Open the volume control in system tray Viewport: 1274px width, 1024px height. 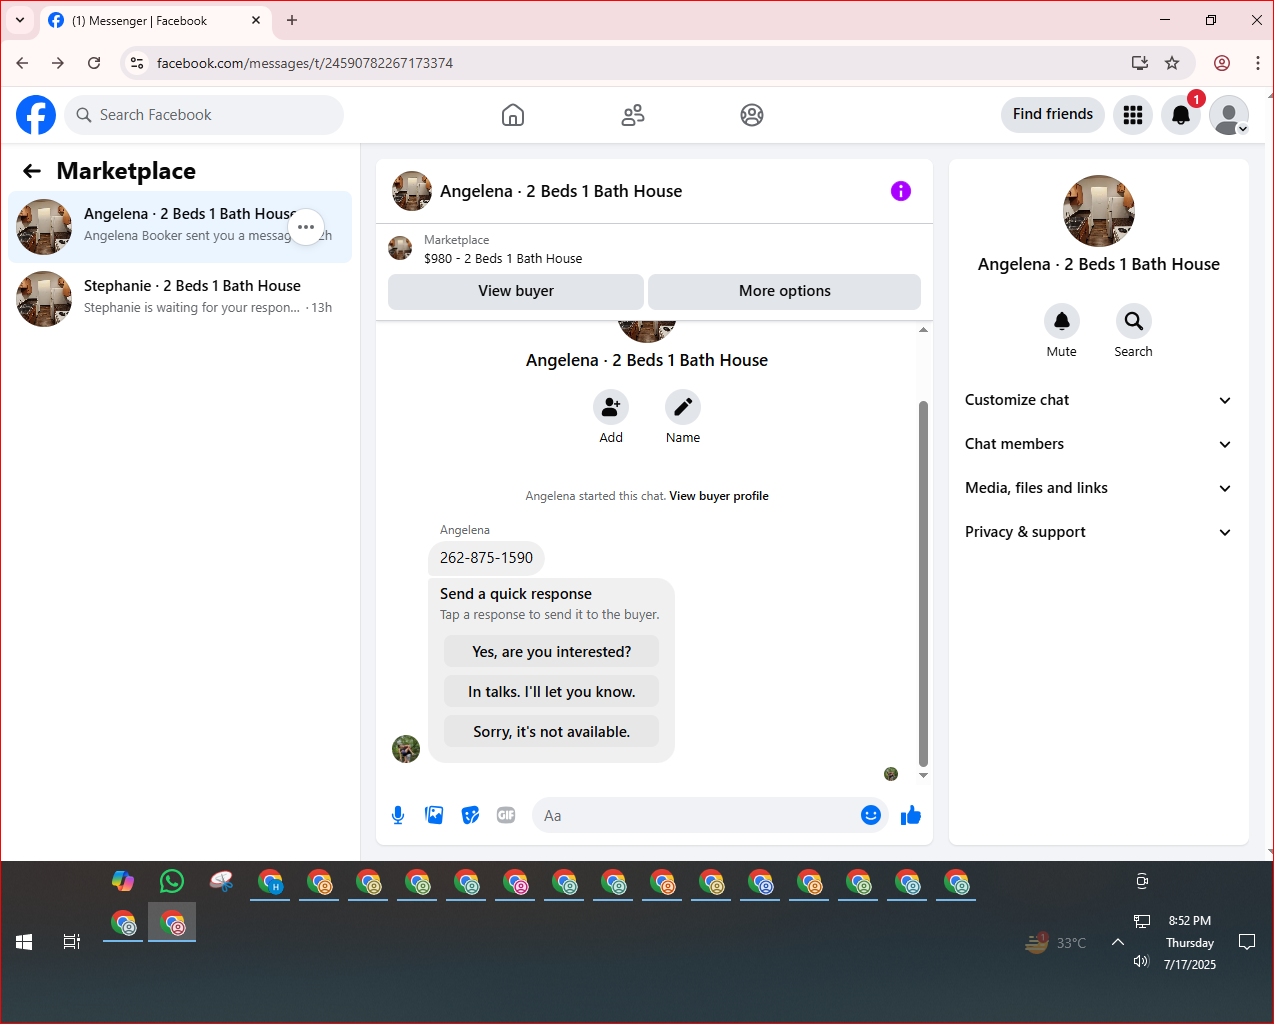(1142, 961)
